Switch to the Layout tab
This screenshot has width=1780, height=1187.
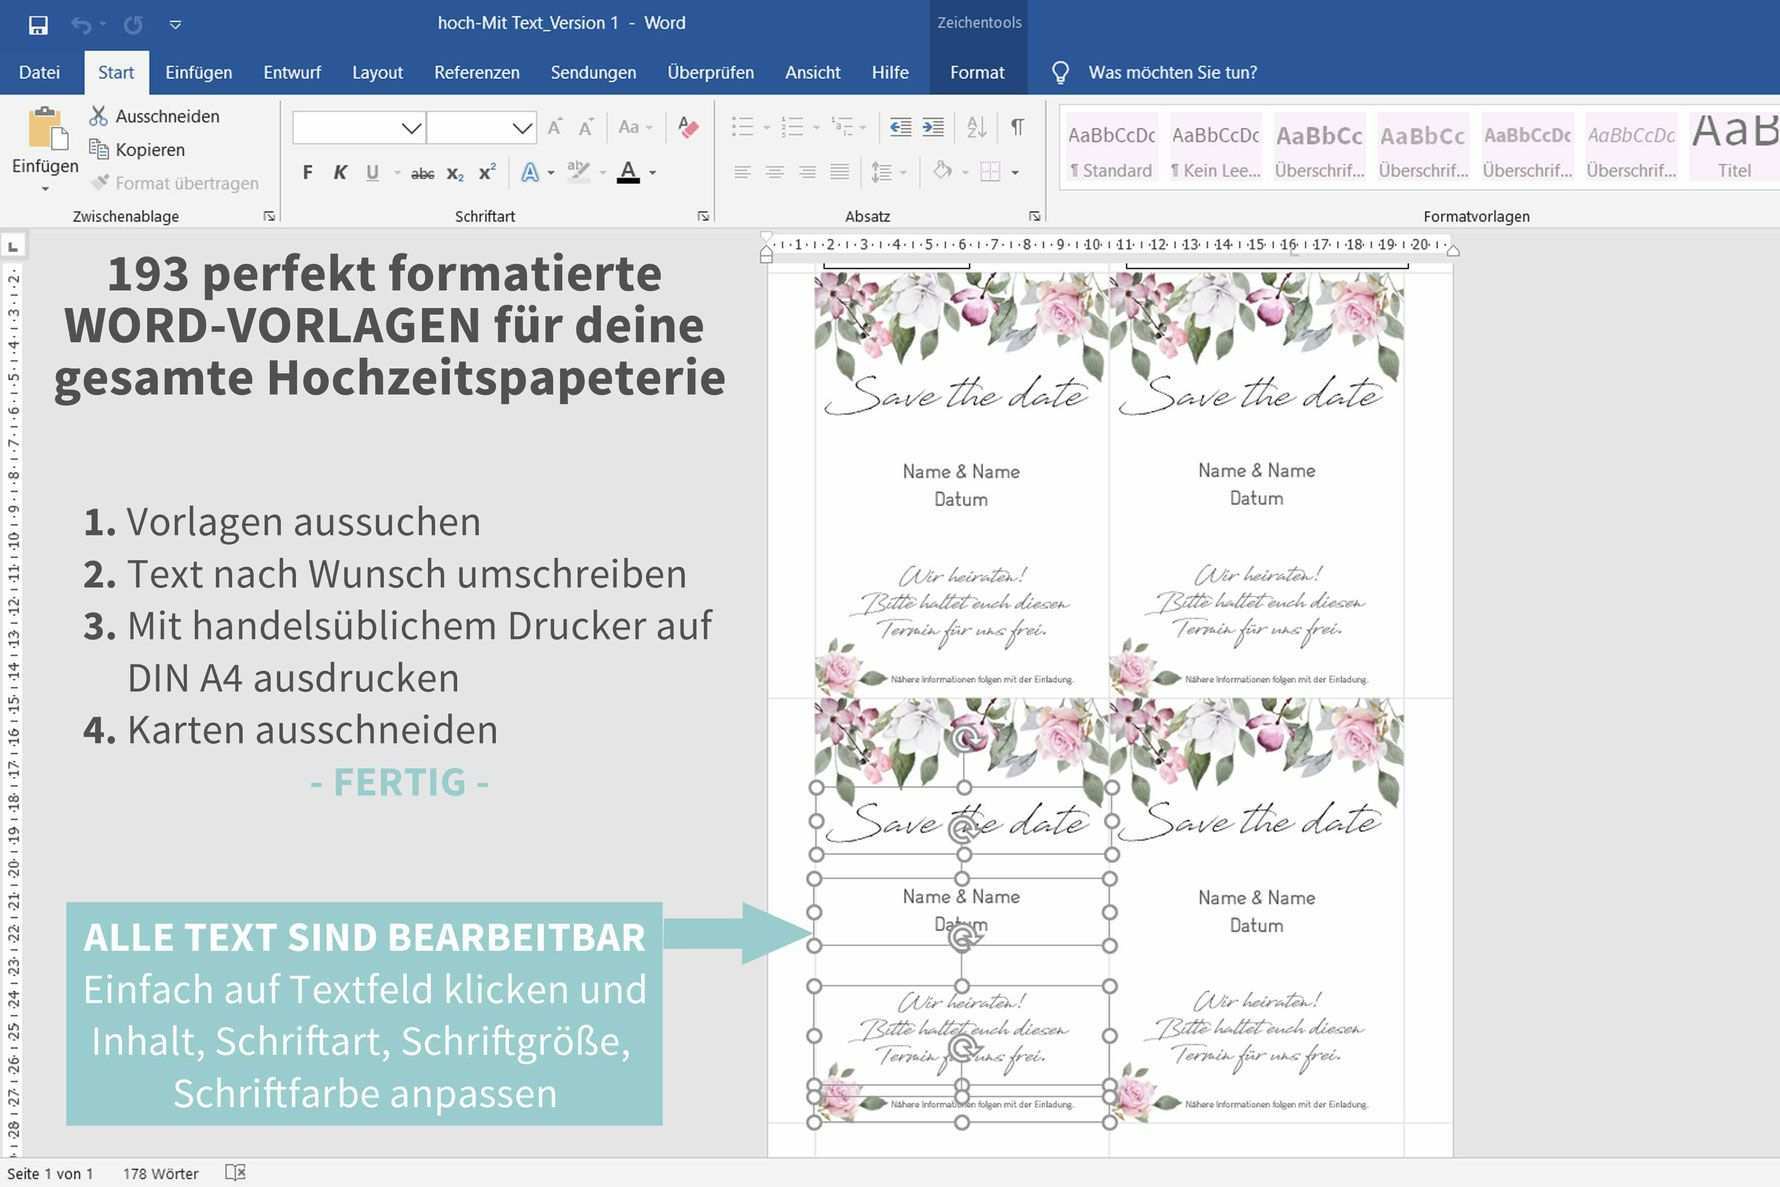tap(377, 72)
